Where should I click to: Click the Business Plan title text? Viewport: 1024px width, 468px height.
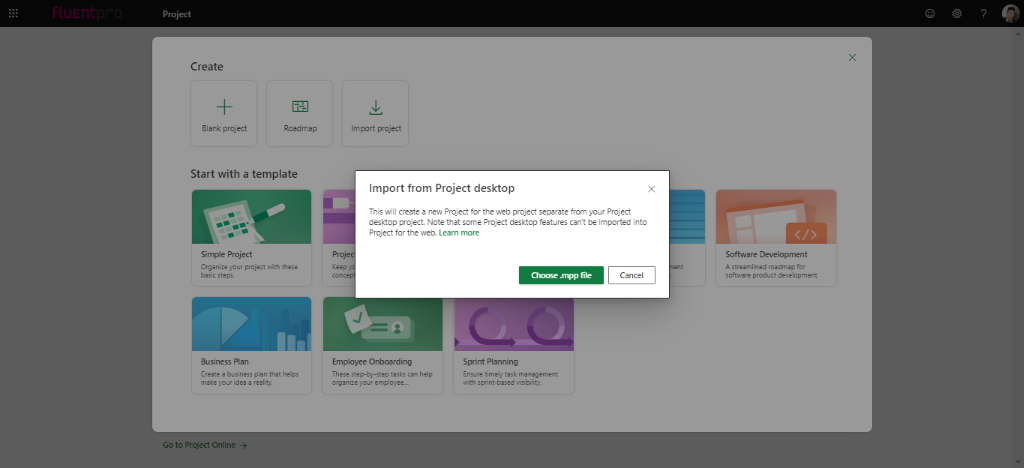click(225, 362)
